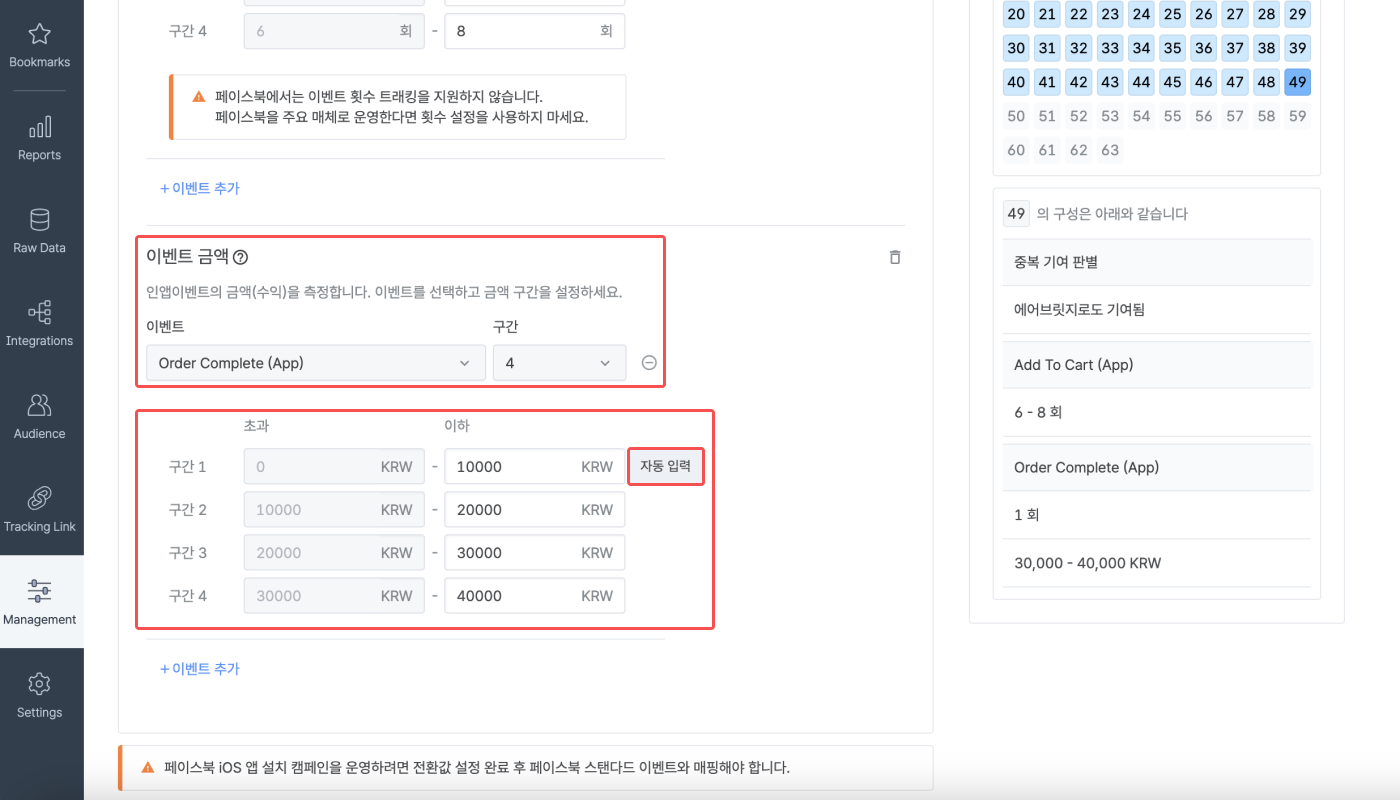
Task: Open Settings gear icon
Action: click(x=40, y=684)
